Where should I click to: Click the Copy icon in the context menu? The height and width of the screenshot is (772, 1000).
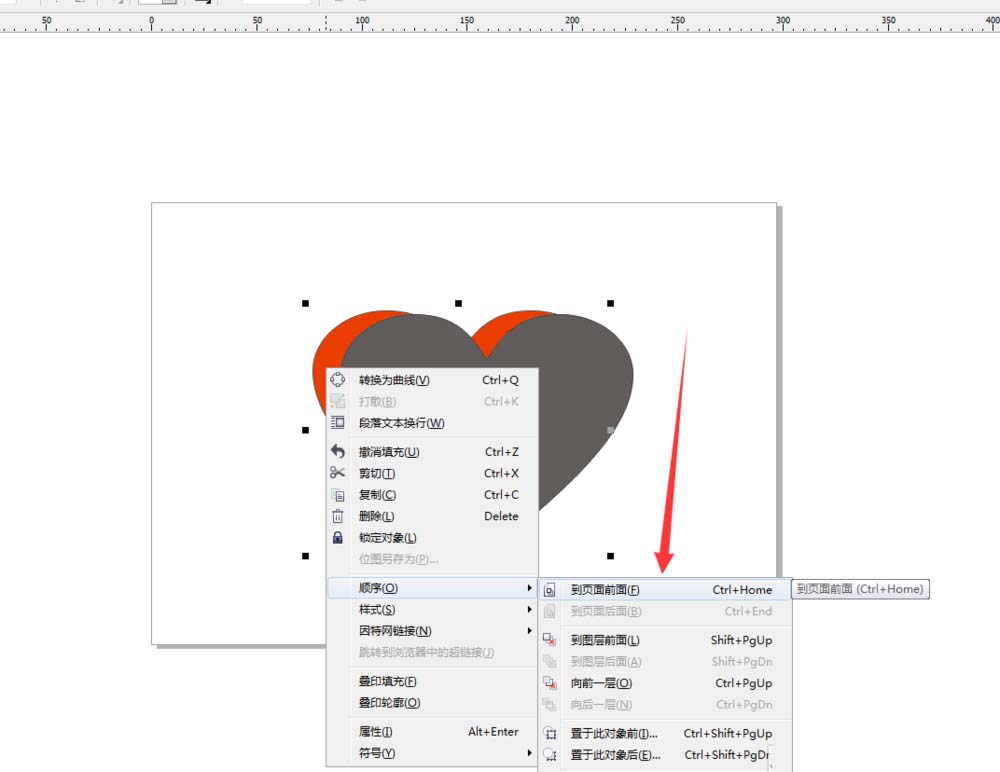(x=340, y=495)
